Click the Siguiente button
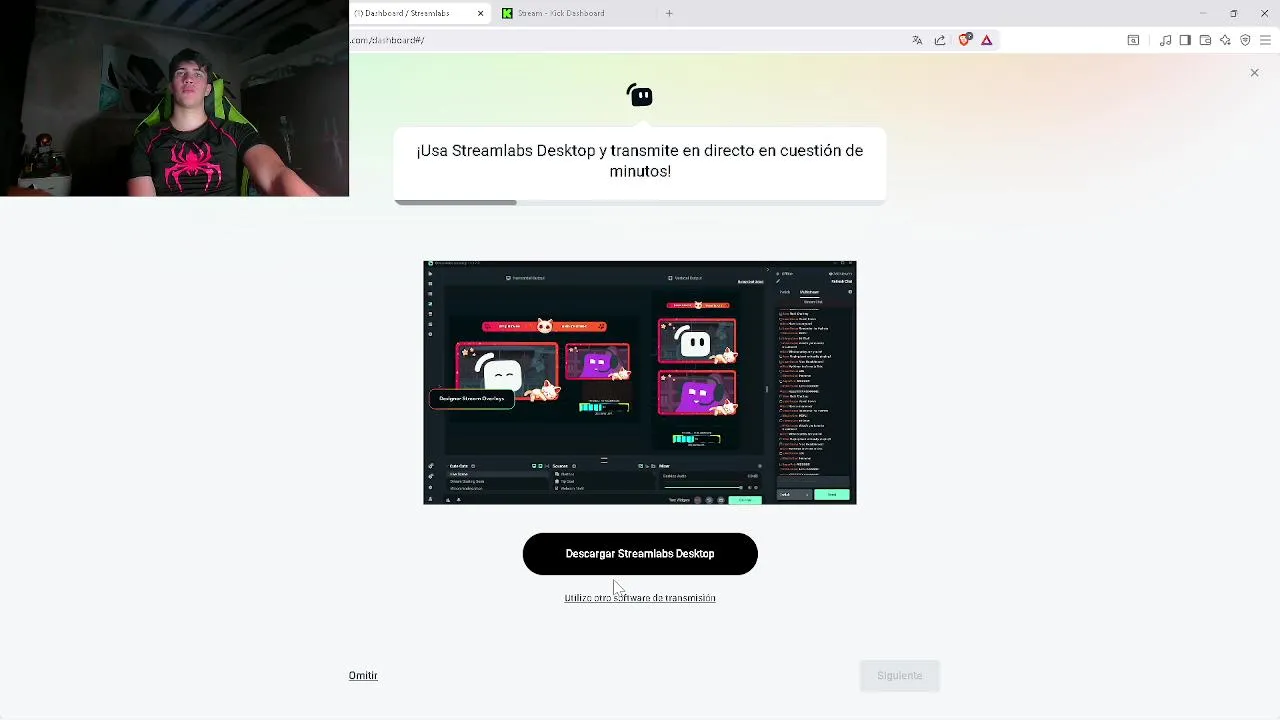 [900, 676]
